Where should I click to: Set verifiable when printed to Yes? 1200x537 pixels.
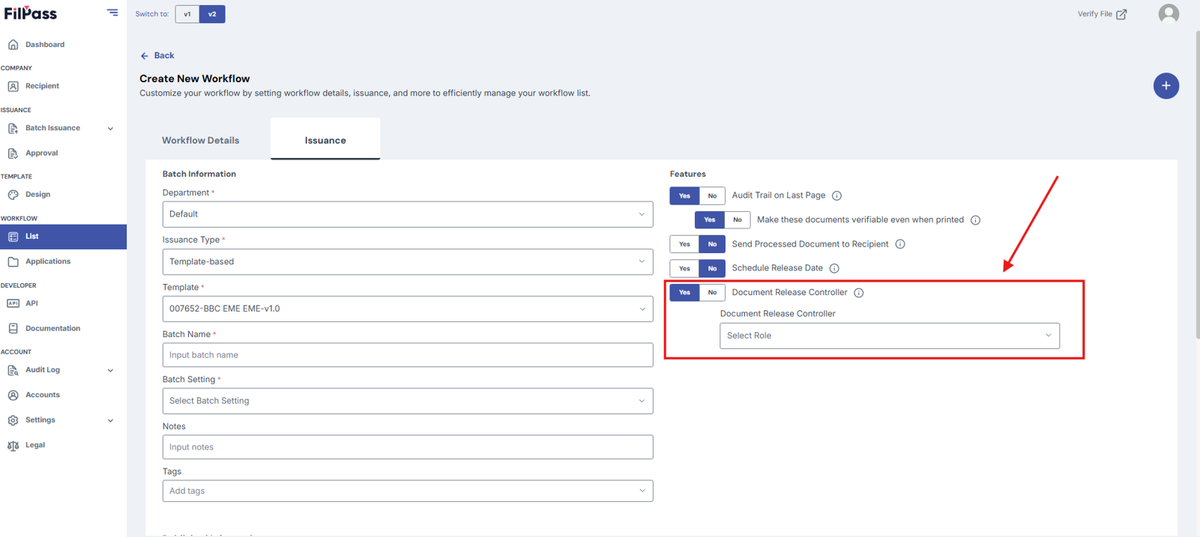pyautogui.click(x=709, y=220)
